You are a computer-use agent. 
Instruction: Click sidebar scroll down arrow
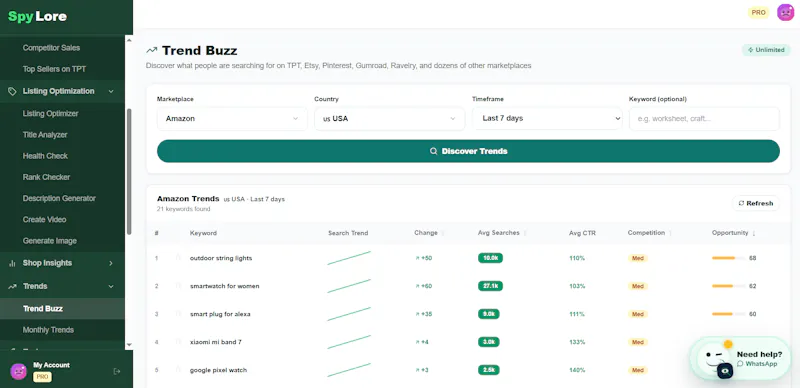point(129,345)
